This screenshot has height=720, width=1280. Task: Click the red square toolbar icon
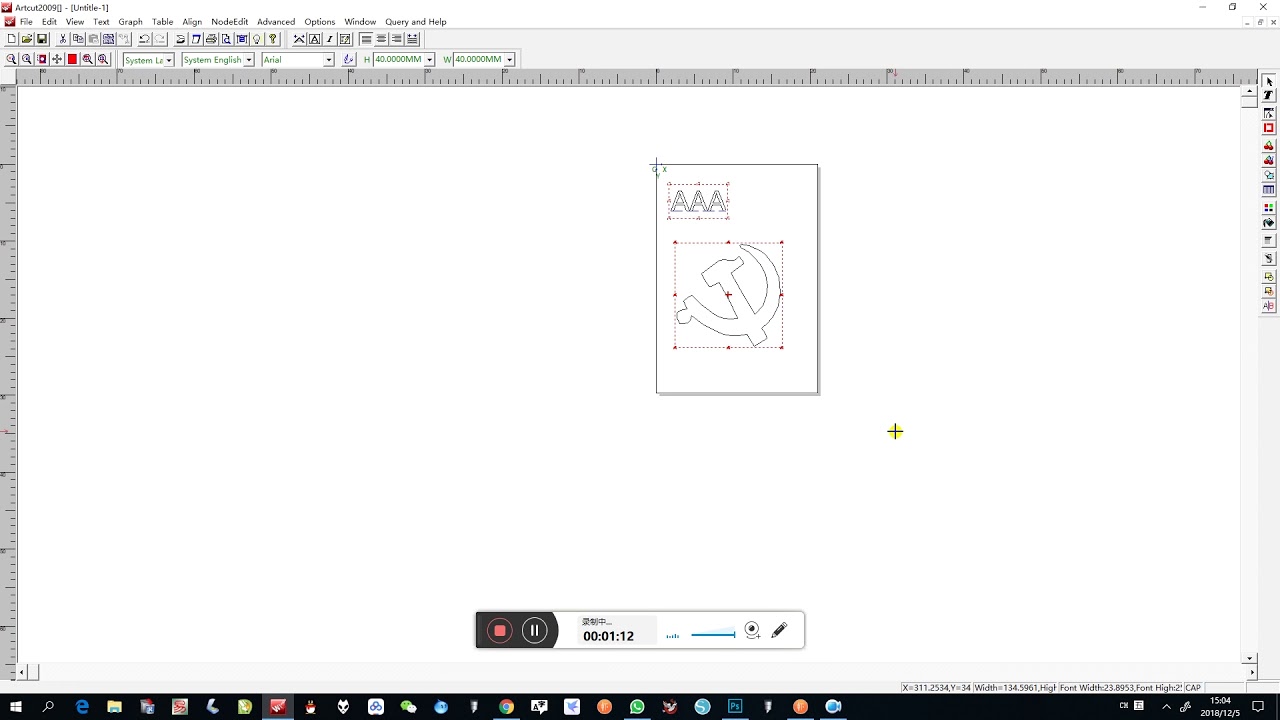coord(72,59)
